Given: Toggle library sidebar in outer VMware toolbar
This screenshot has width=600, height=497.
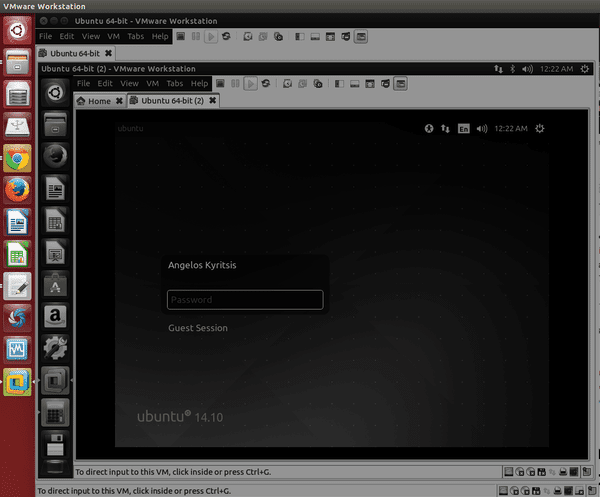Looking at the screenshot, I should [300, 37].
